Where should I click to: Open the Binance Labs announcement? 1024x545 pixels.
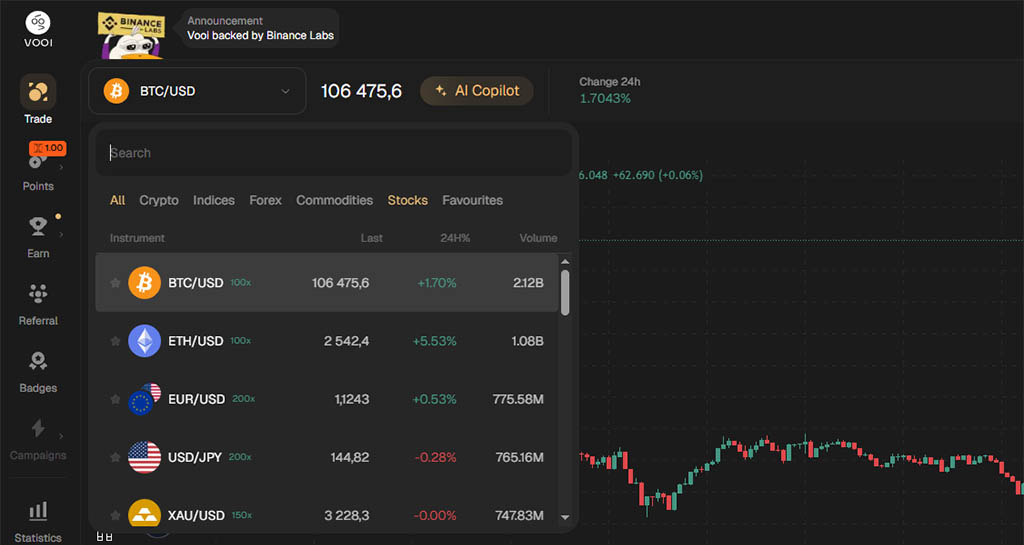pos(261,28)
